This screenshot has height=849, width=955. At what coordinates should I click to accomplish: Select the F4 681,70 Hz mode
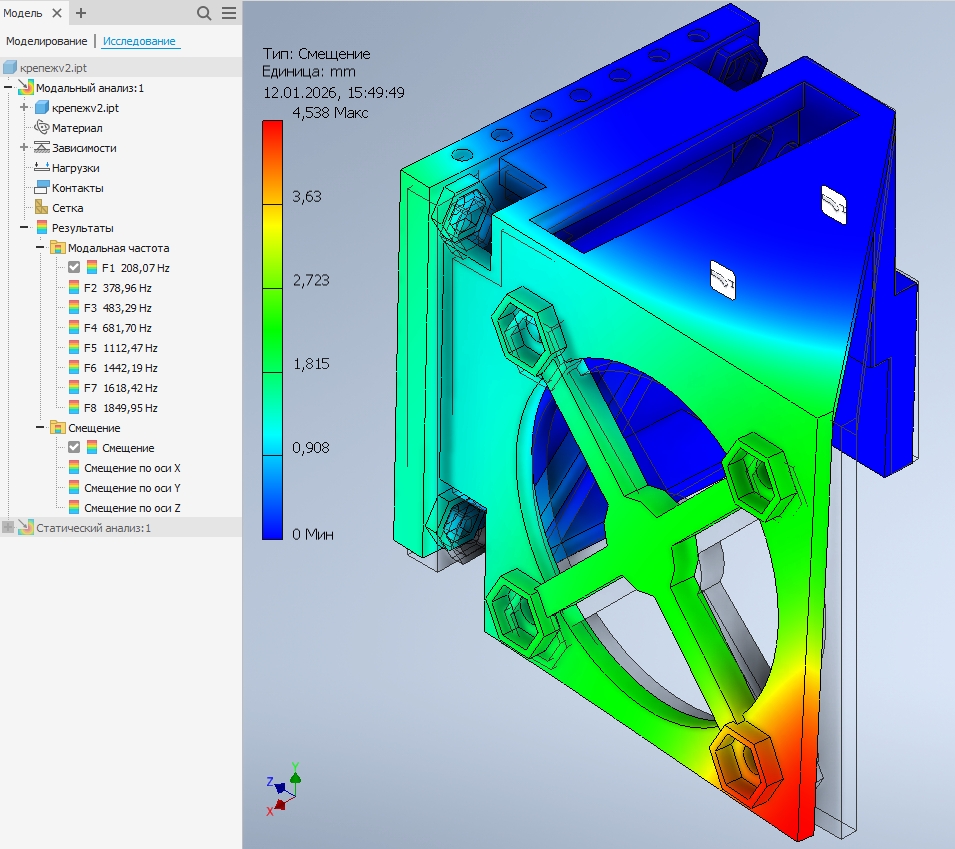tap(118, 328)
